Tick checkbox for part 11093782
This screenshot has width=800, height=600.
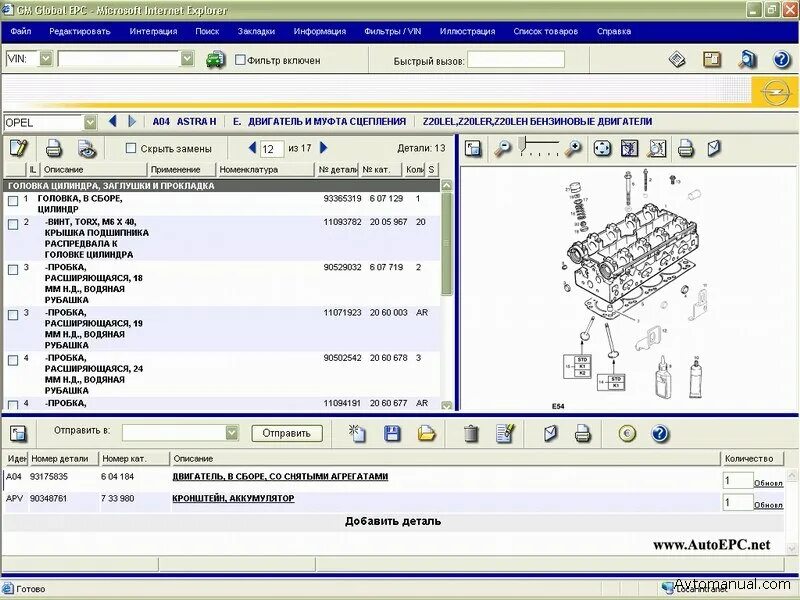[13, 224]
